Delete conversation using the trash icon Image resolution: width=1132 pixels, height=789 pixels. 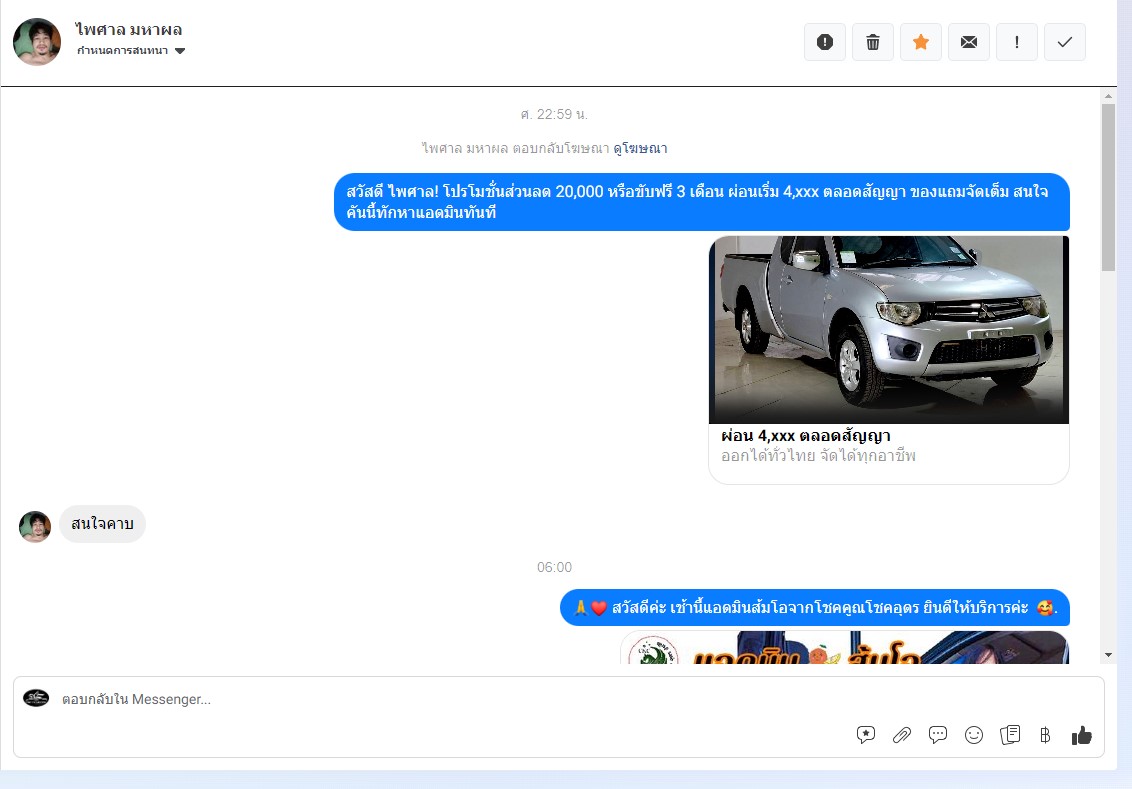tap(873, 42)
